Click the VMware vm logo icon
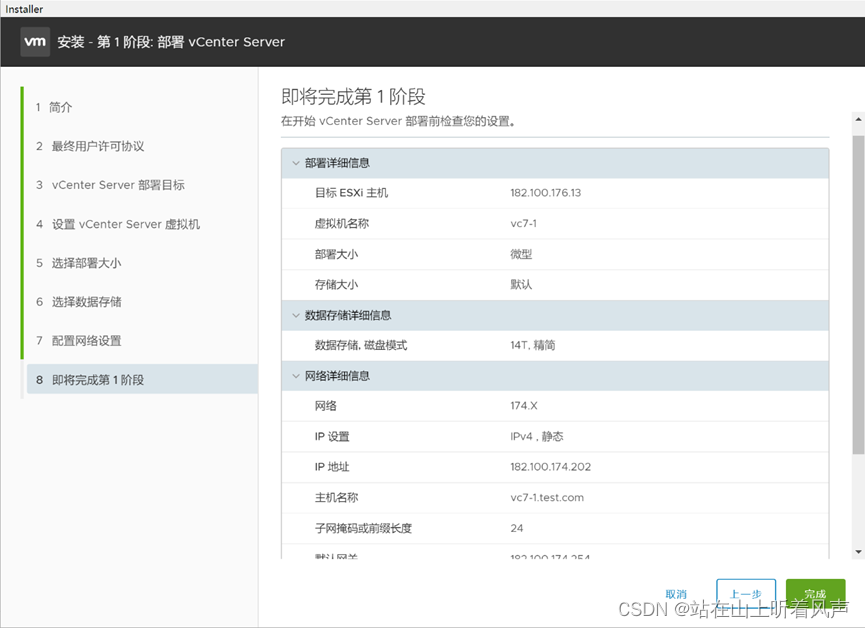 pos(35,42)
